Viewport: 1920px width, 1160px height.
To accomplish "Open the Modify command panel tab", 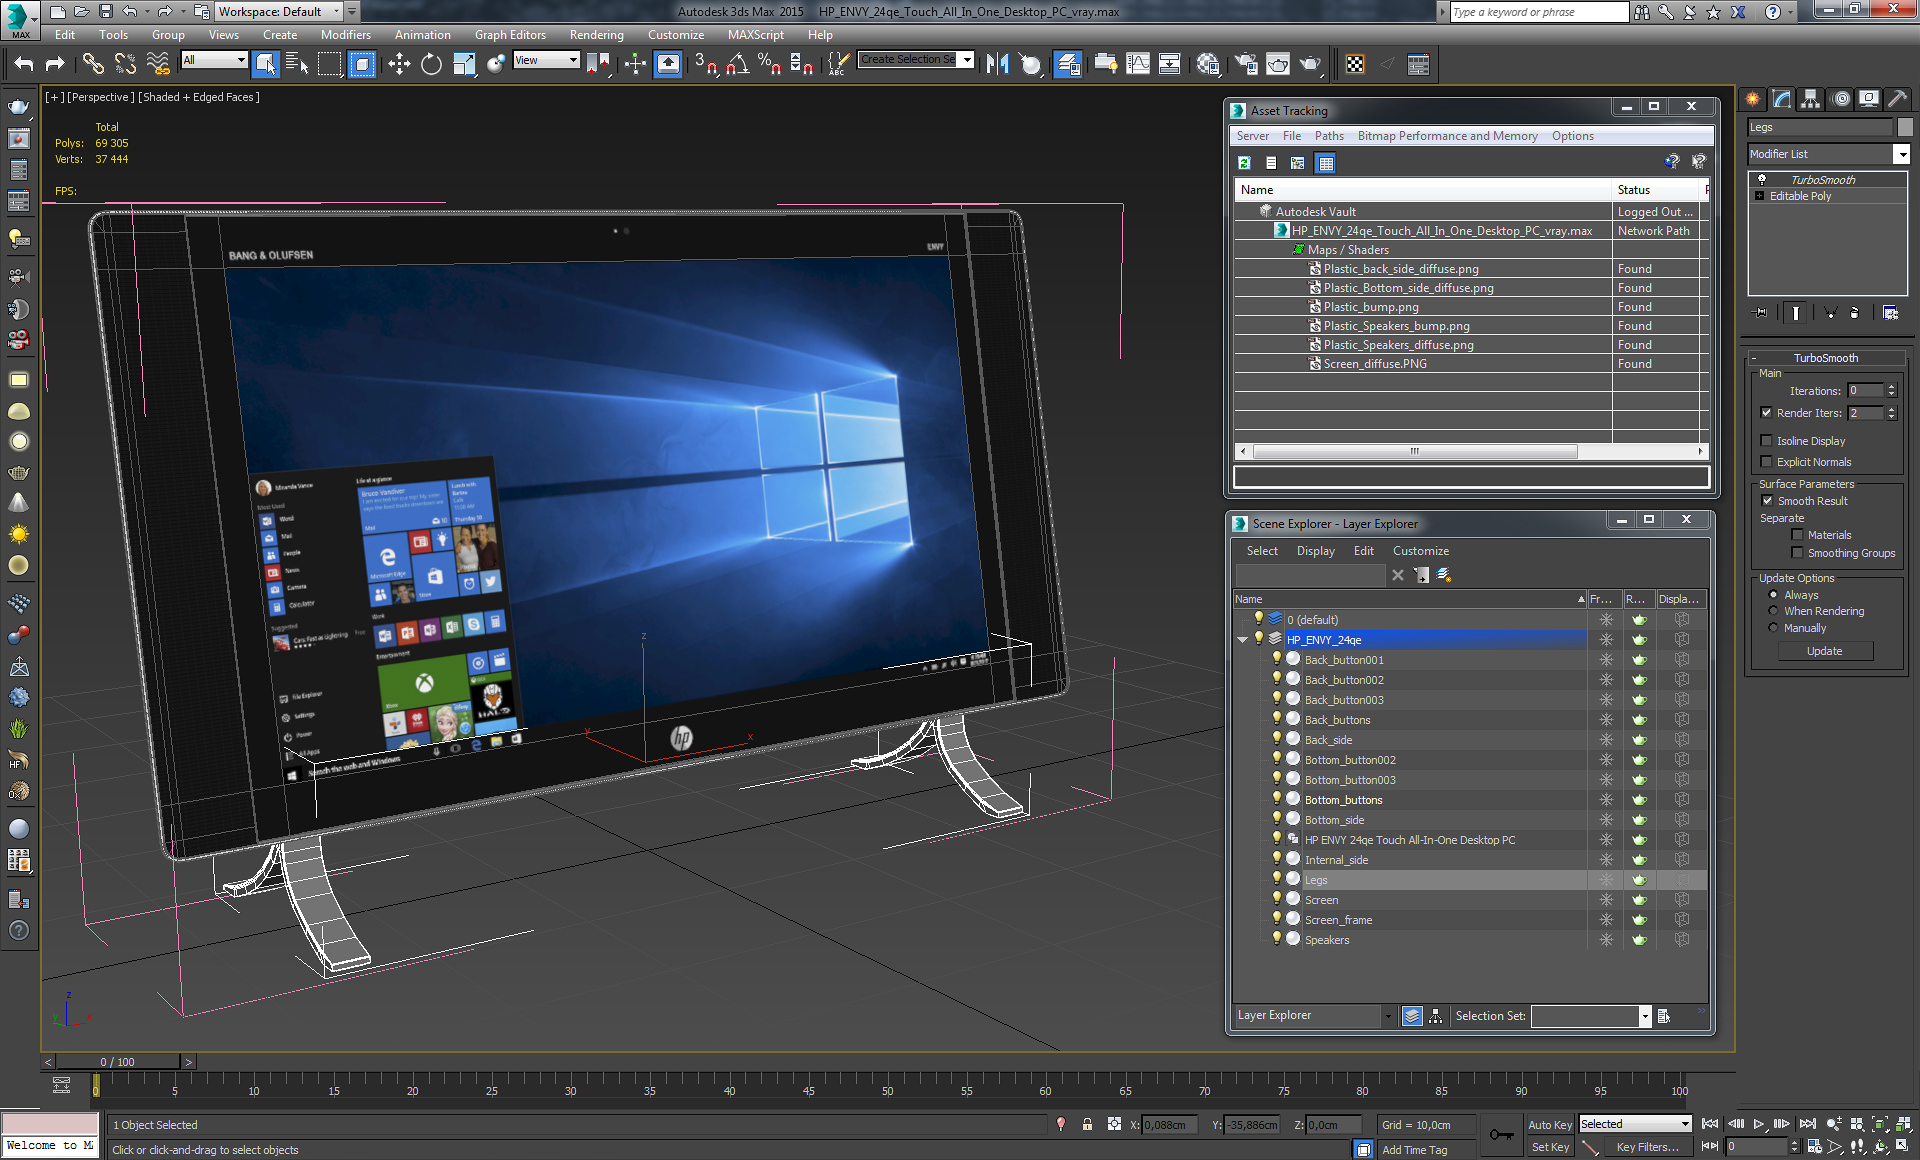I will (1781, 98).
